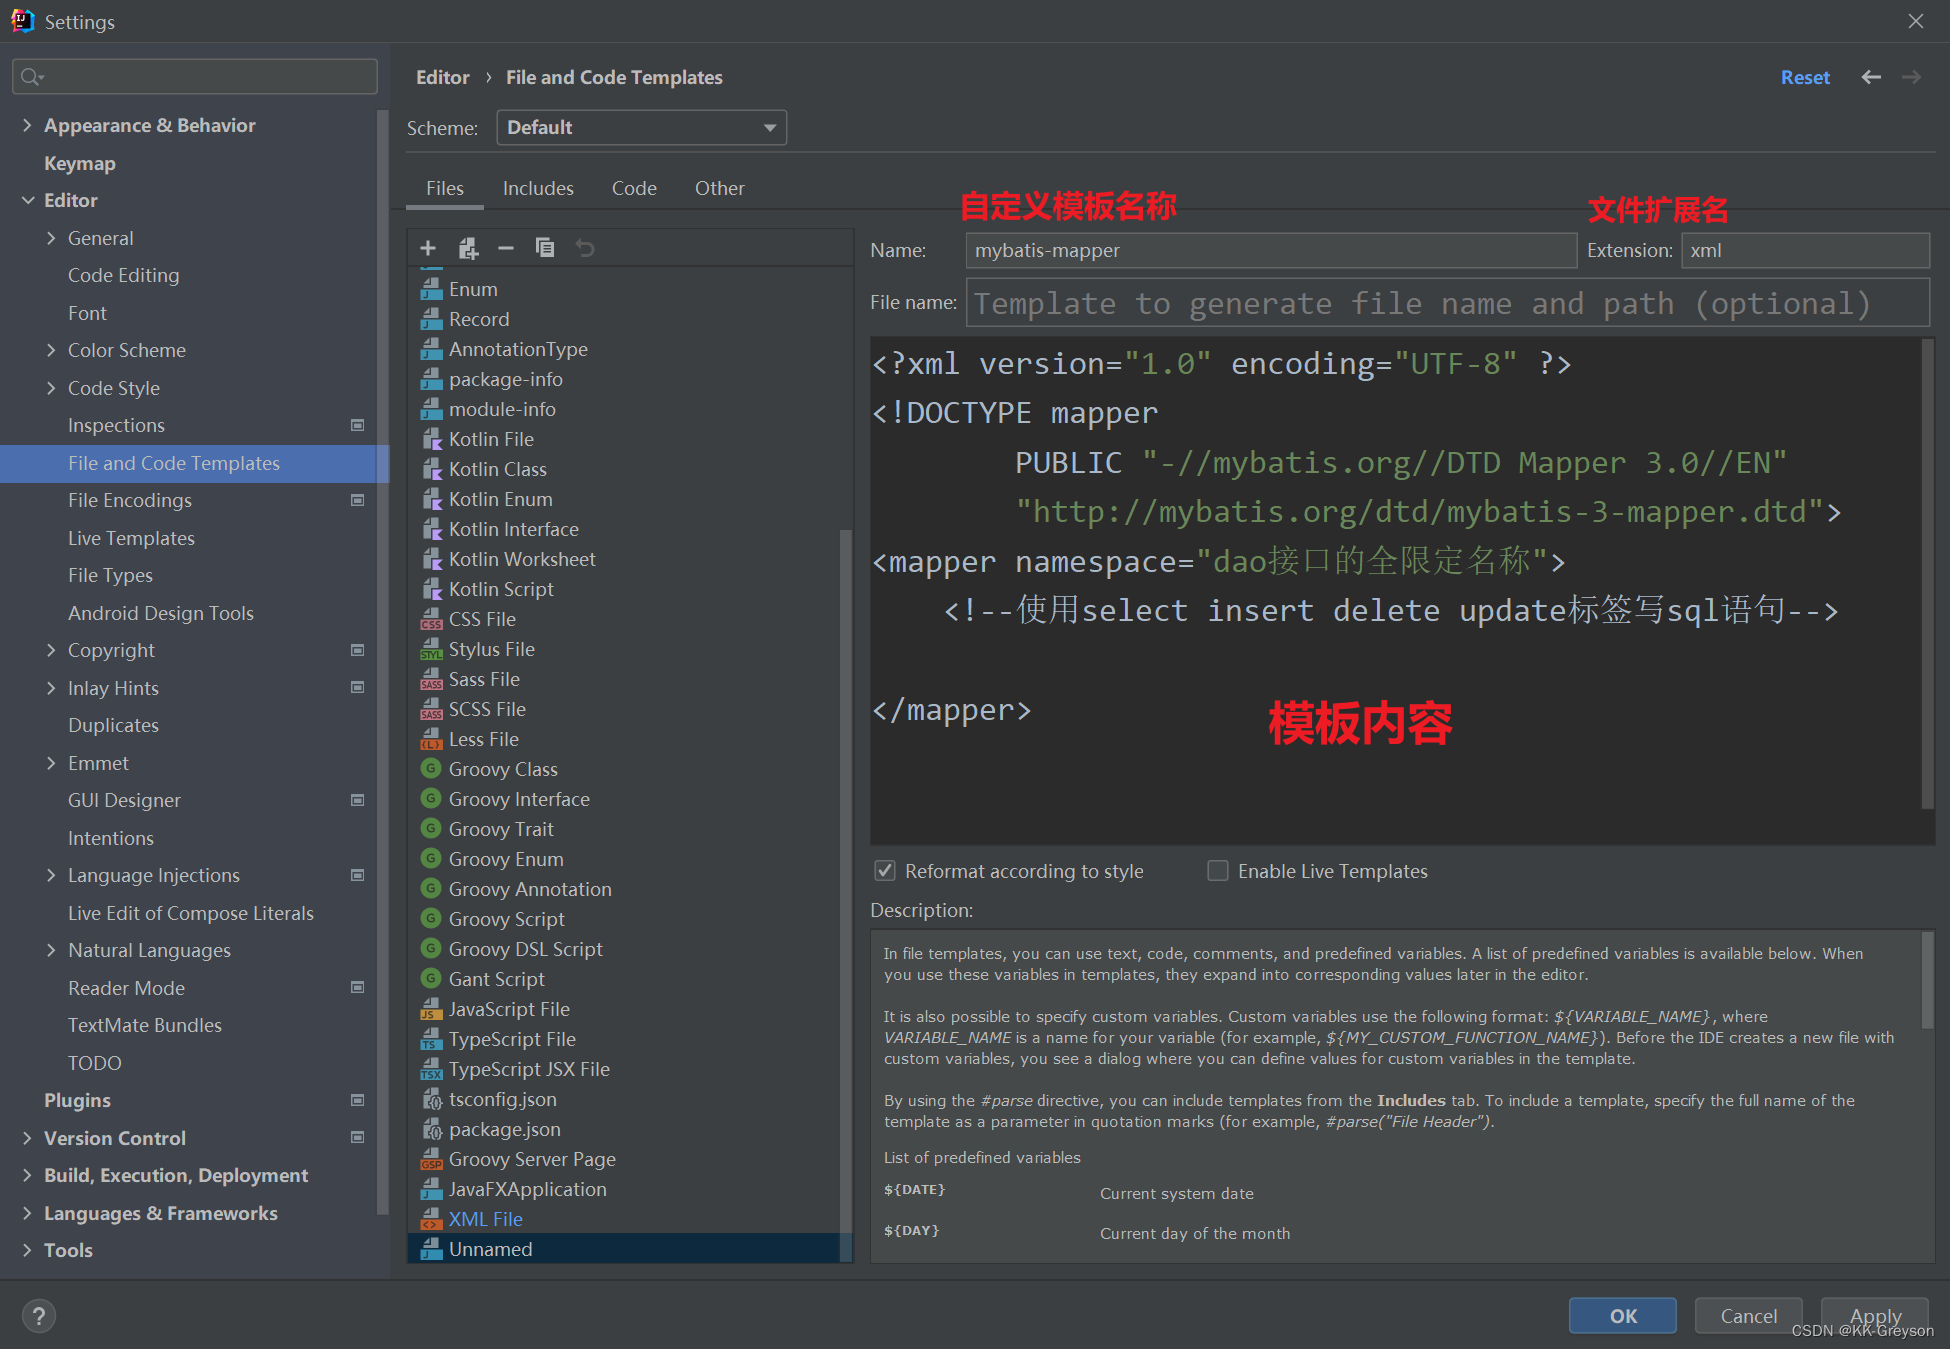
Task: Click the Revert template arrow icon
Action: [585, 248]
